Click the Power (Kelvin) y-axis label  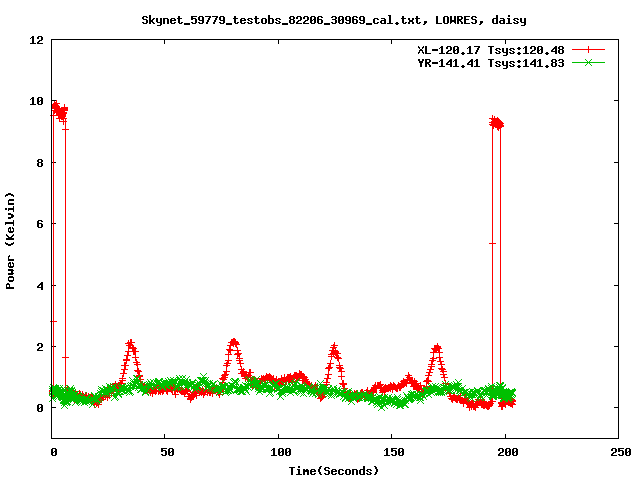[x=10, y=241]
